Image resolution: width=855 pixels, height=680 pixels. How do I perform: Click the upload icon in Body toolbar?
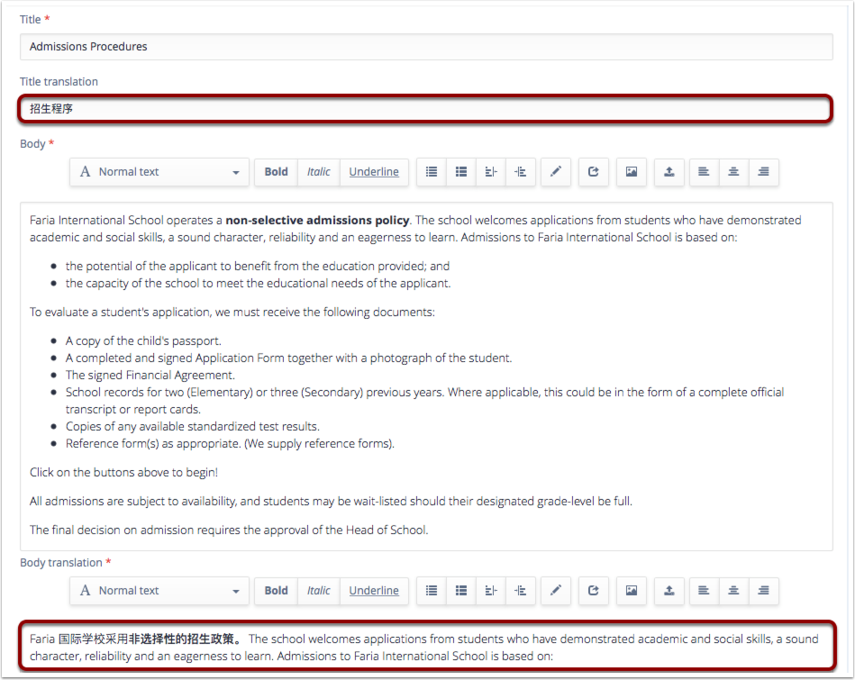[x=668, y=172]
